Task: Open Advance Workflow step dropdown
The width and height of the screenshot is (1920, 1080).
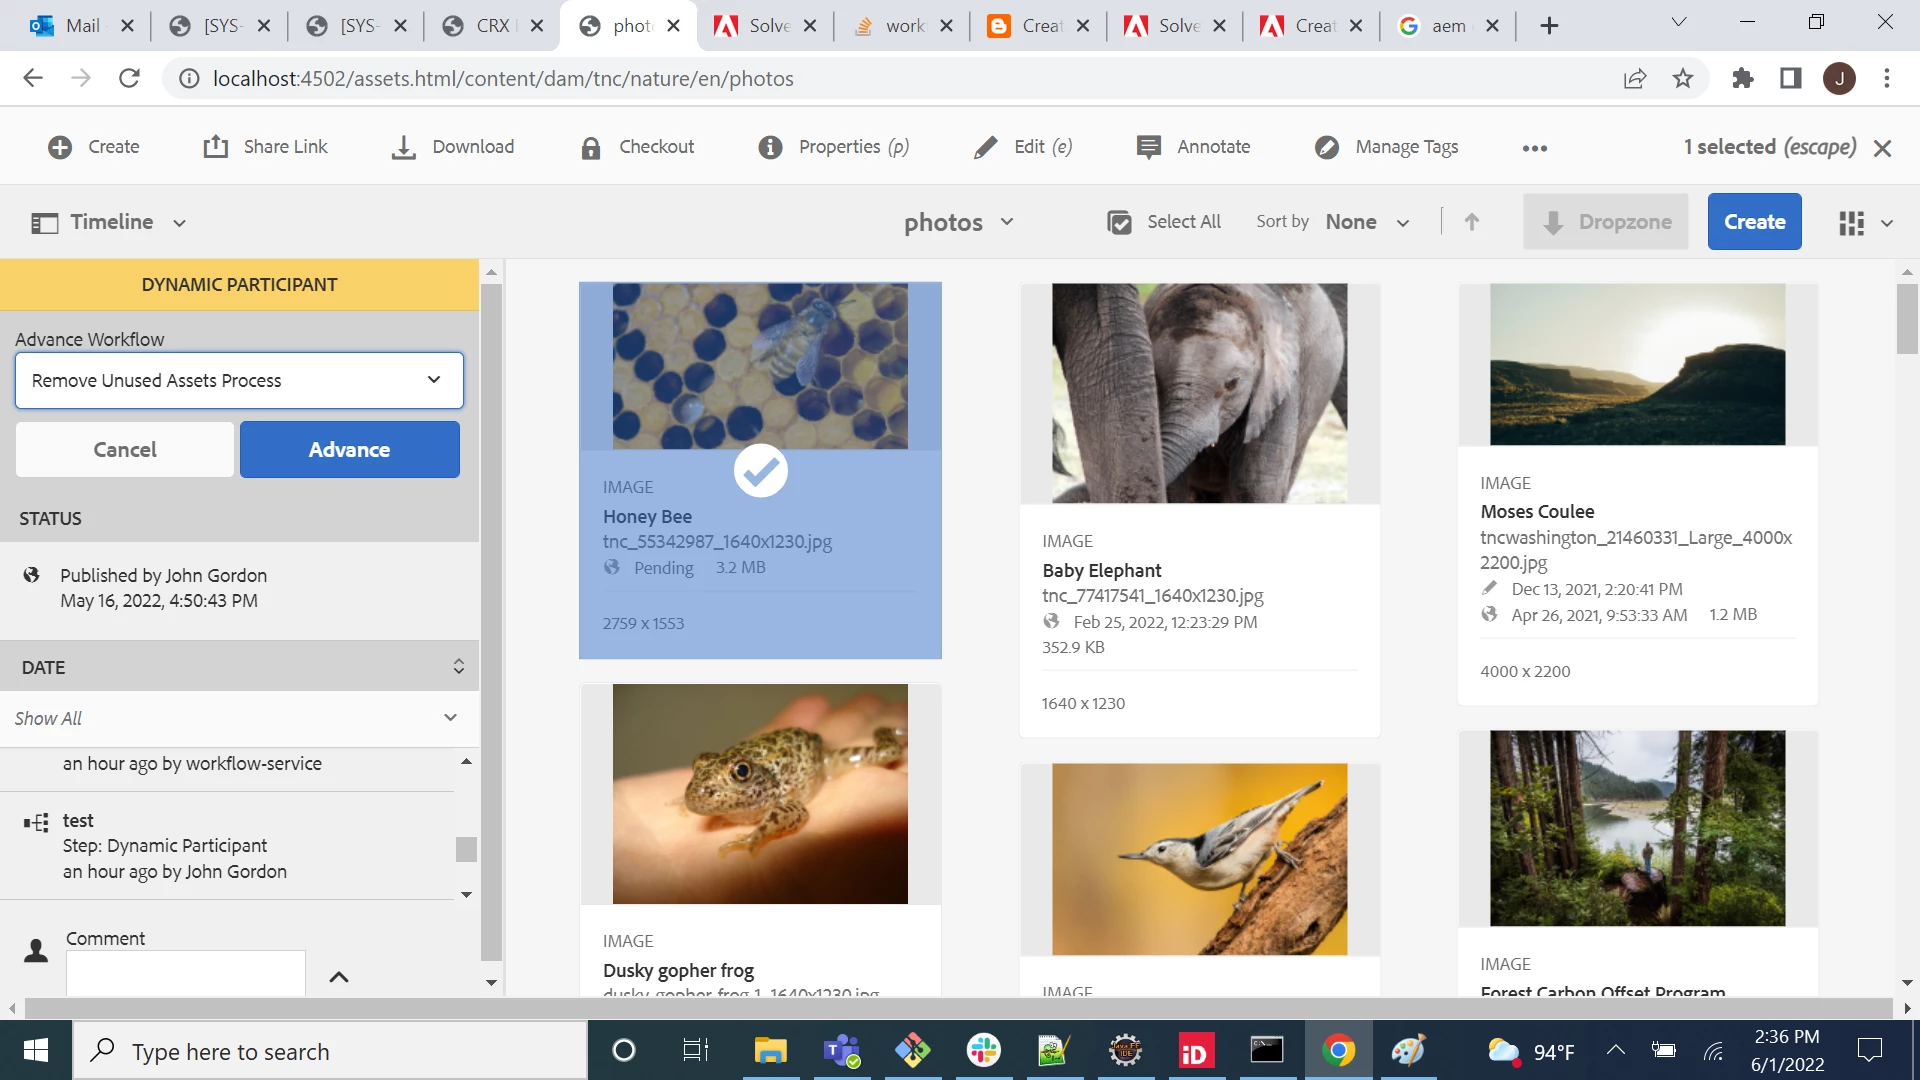Action: point(239,380)
